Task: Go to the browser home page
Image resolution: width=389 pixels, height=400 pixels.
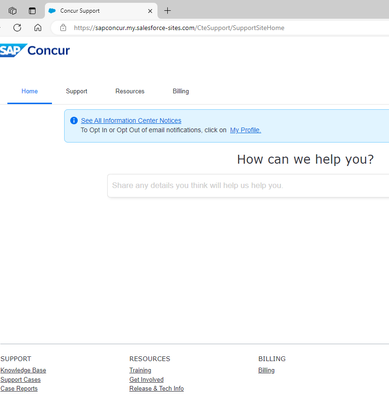Action: (x=38, y=28)
